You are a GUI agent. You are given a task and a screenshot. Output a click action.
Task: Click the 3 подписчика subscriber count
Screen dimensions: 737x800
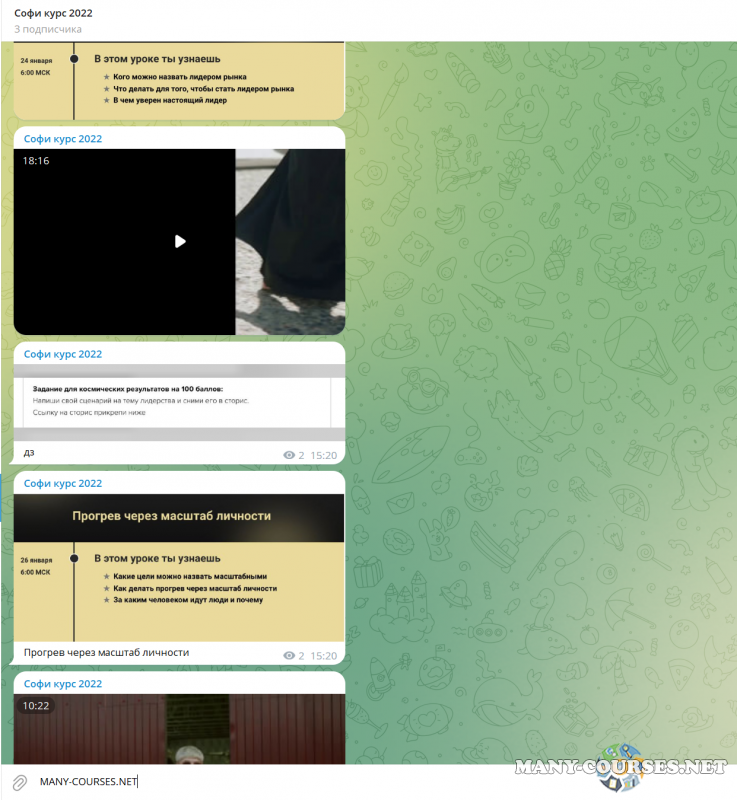(47, 29)
